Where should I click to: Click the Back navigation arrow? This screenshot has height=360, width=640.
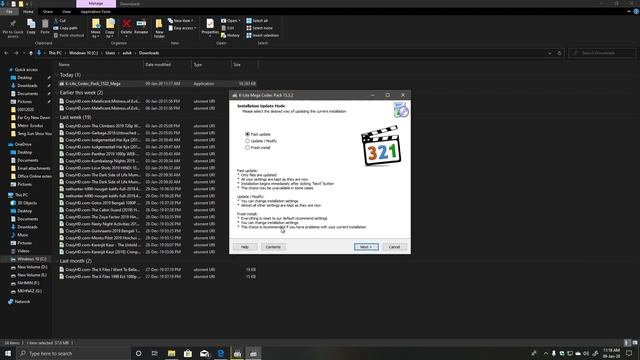[6, 53]
